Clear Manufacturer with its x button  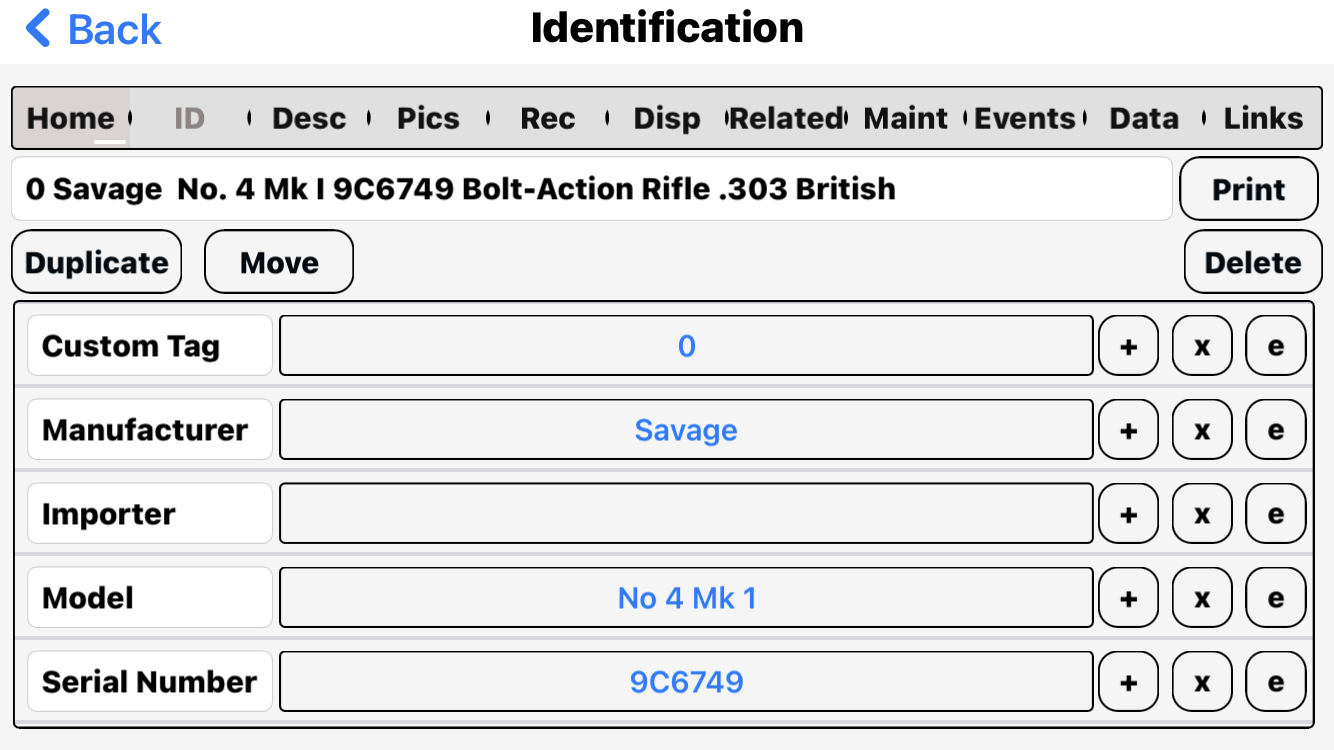tap(1202, 430)
